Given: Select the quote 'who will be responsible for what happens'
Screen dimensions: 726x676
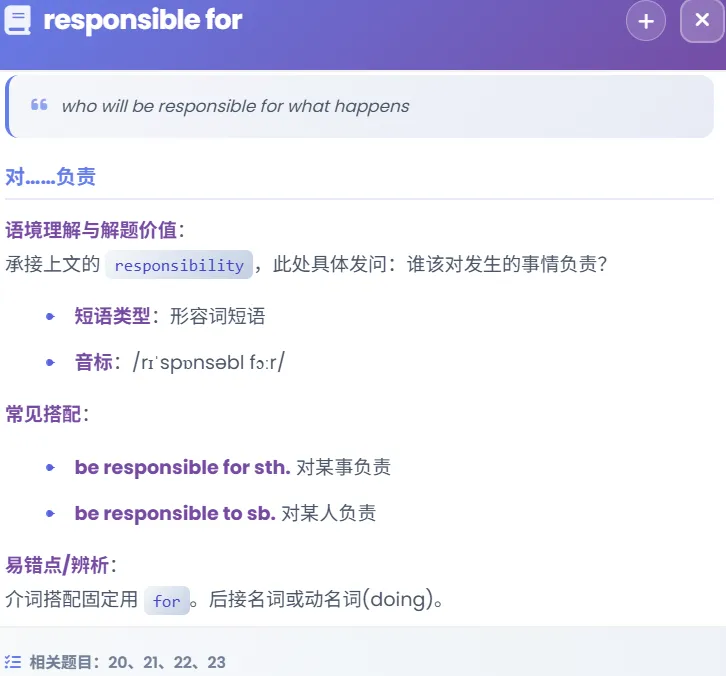Looking at the screenshot, I should [236, 106].
